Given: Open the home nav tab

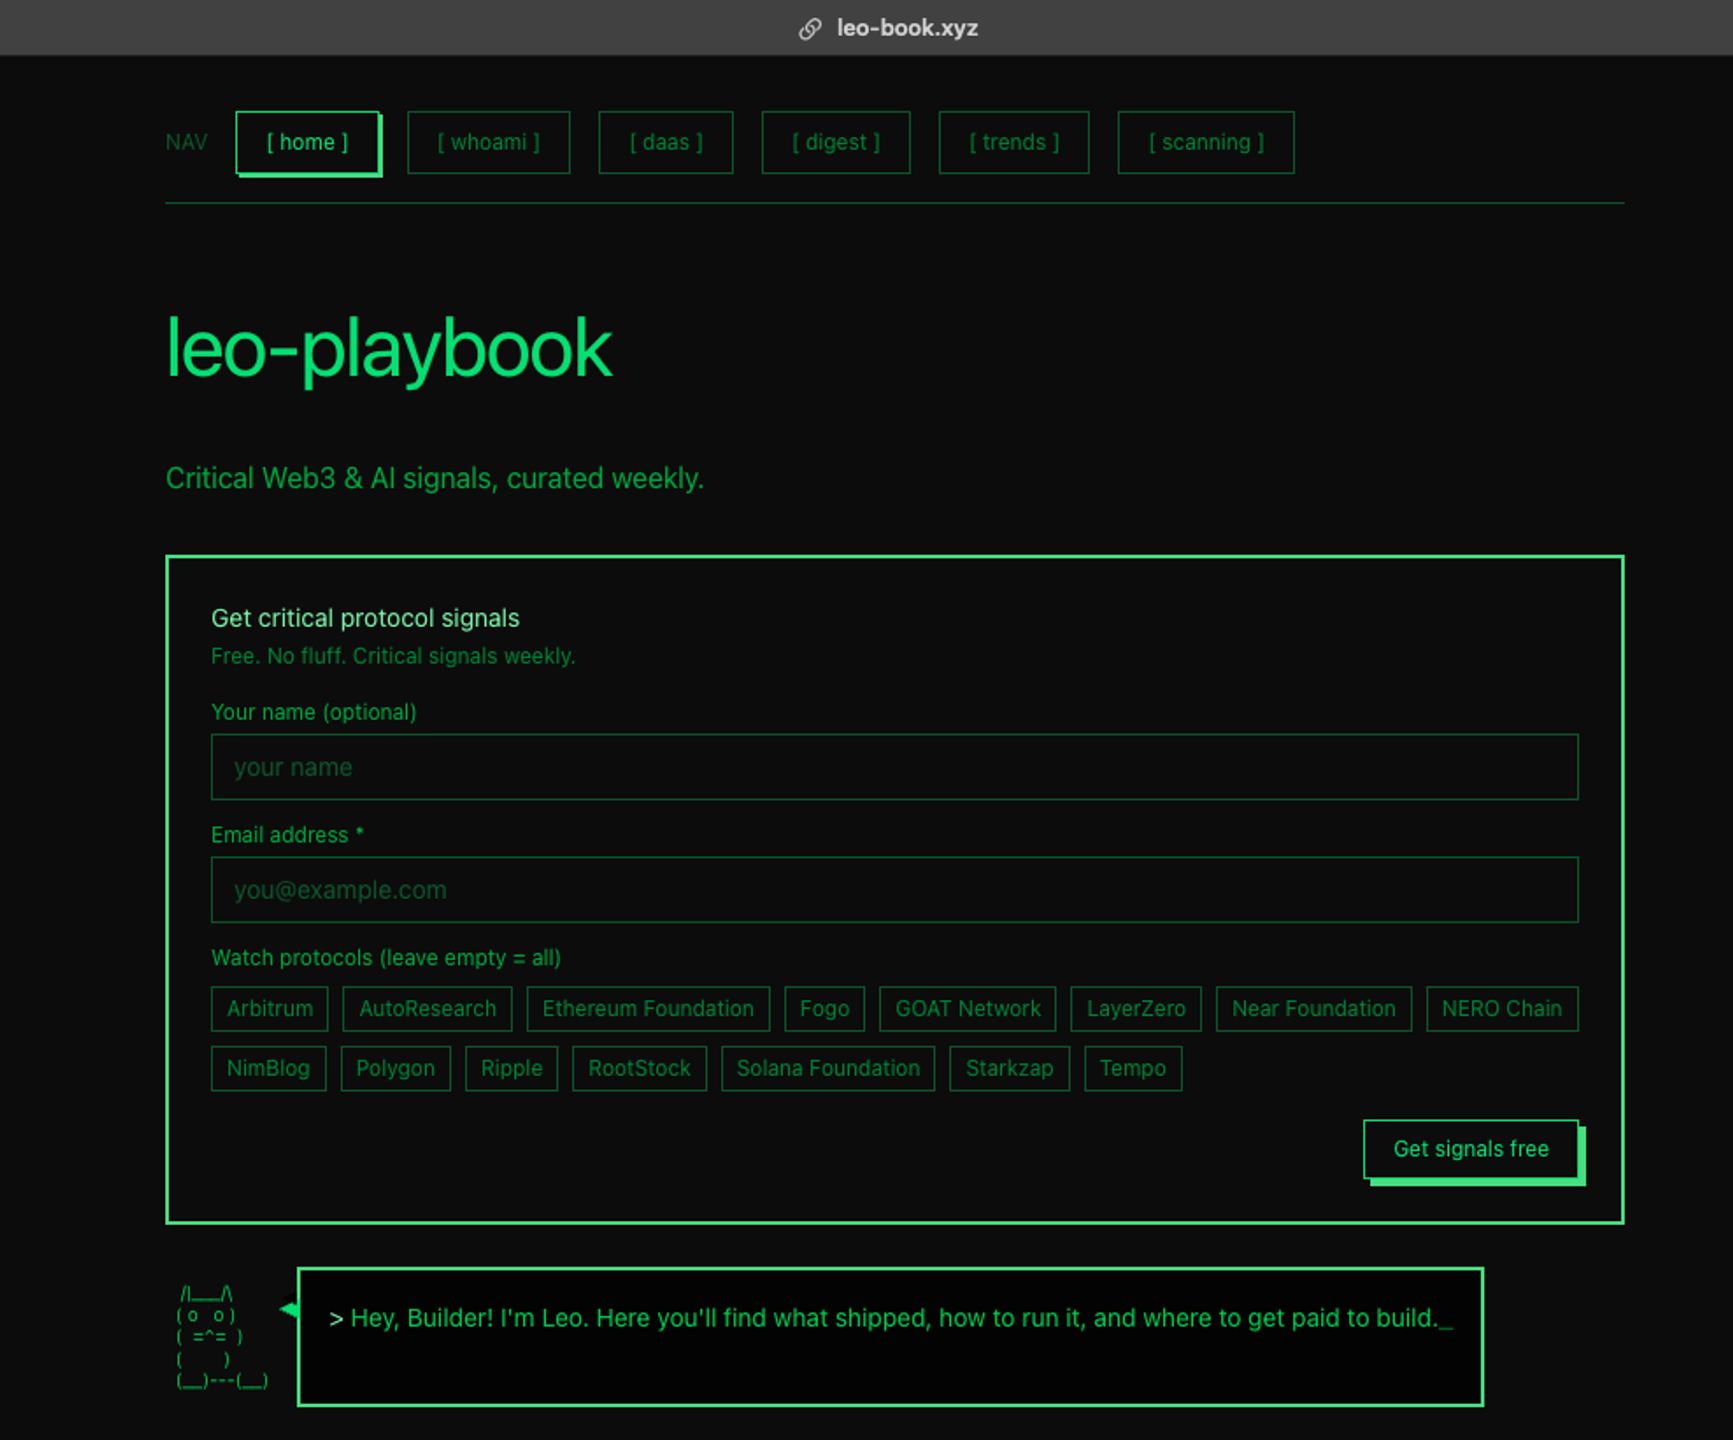Looking at the screenshot, I should (307, 143).
